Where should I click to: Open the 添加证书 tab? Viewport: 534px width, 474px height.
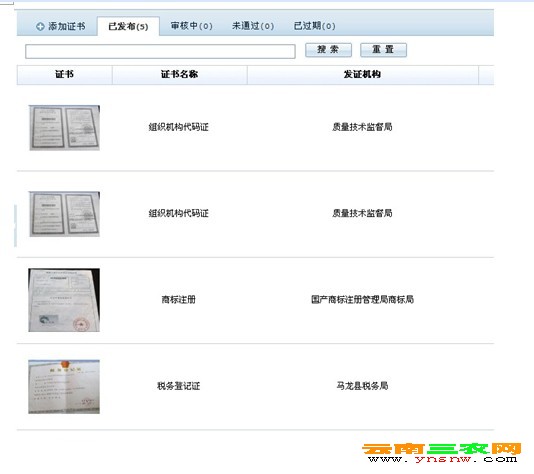tap(61, 26)
